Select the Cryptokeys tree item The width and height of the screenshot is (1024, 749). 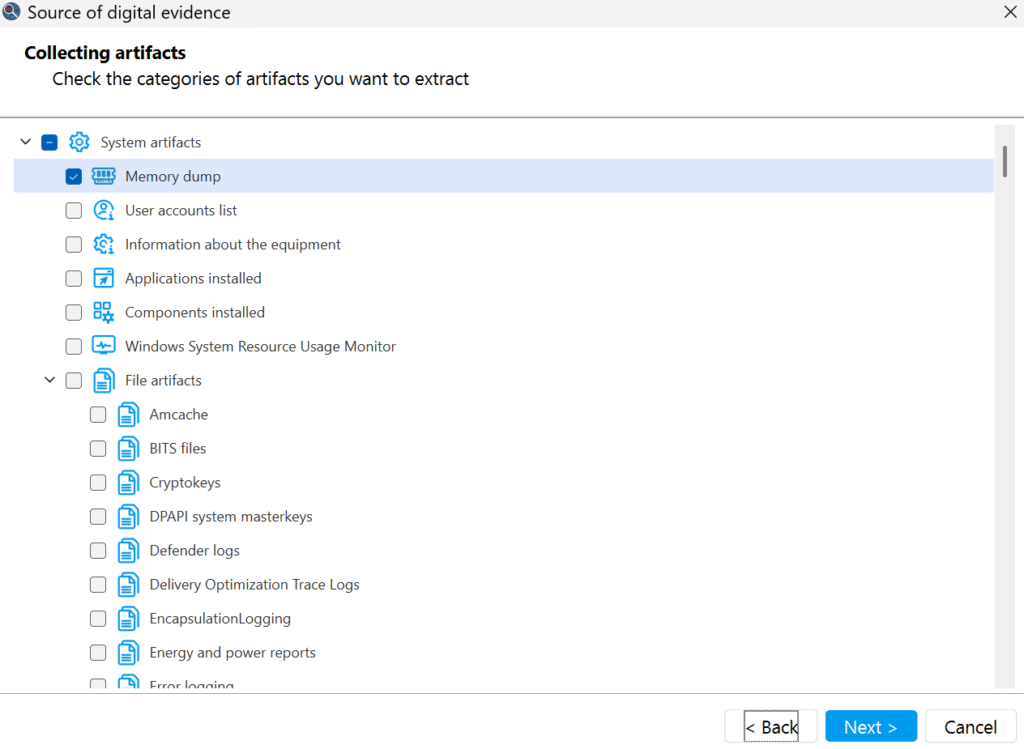[x=184, y=482]
